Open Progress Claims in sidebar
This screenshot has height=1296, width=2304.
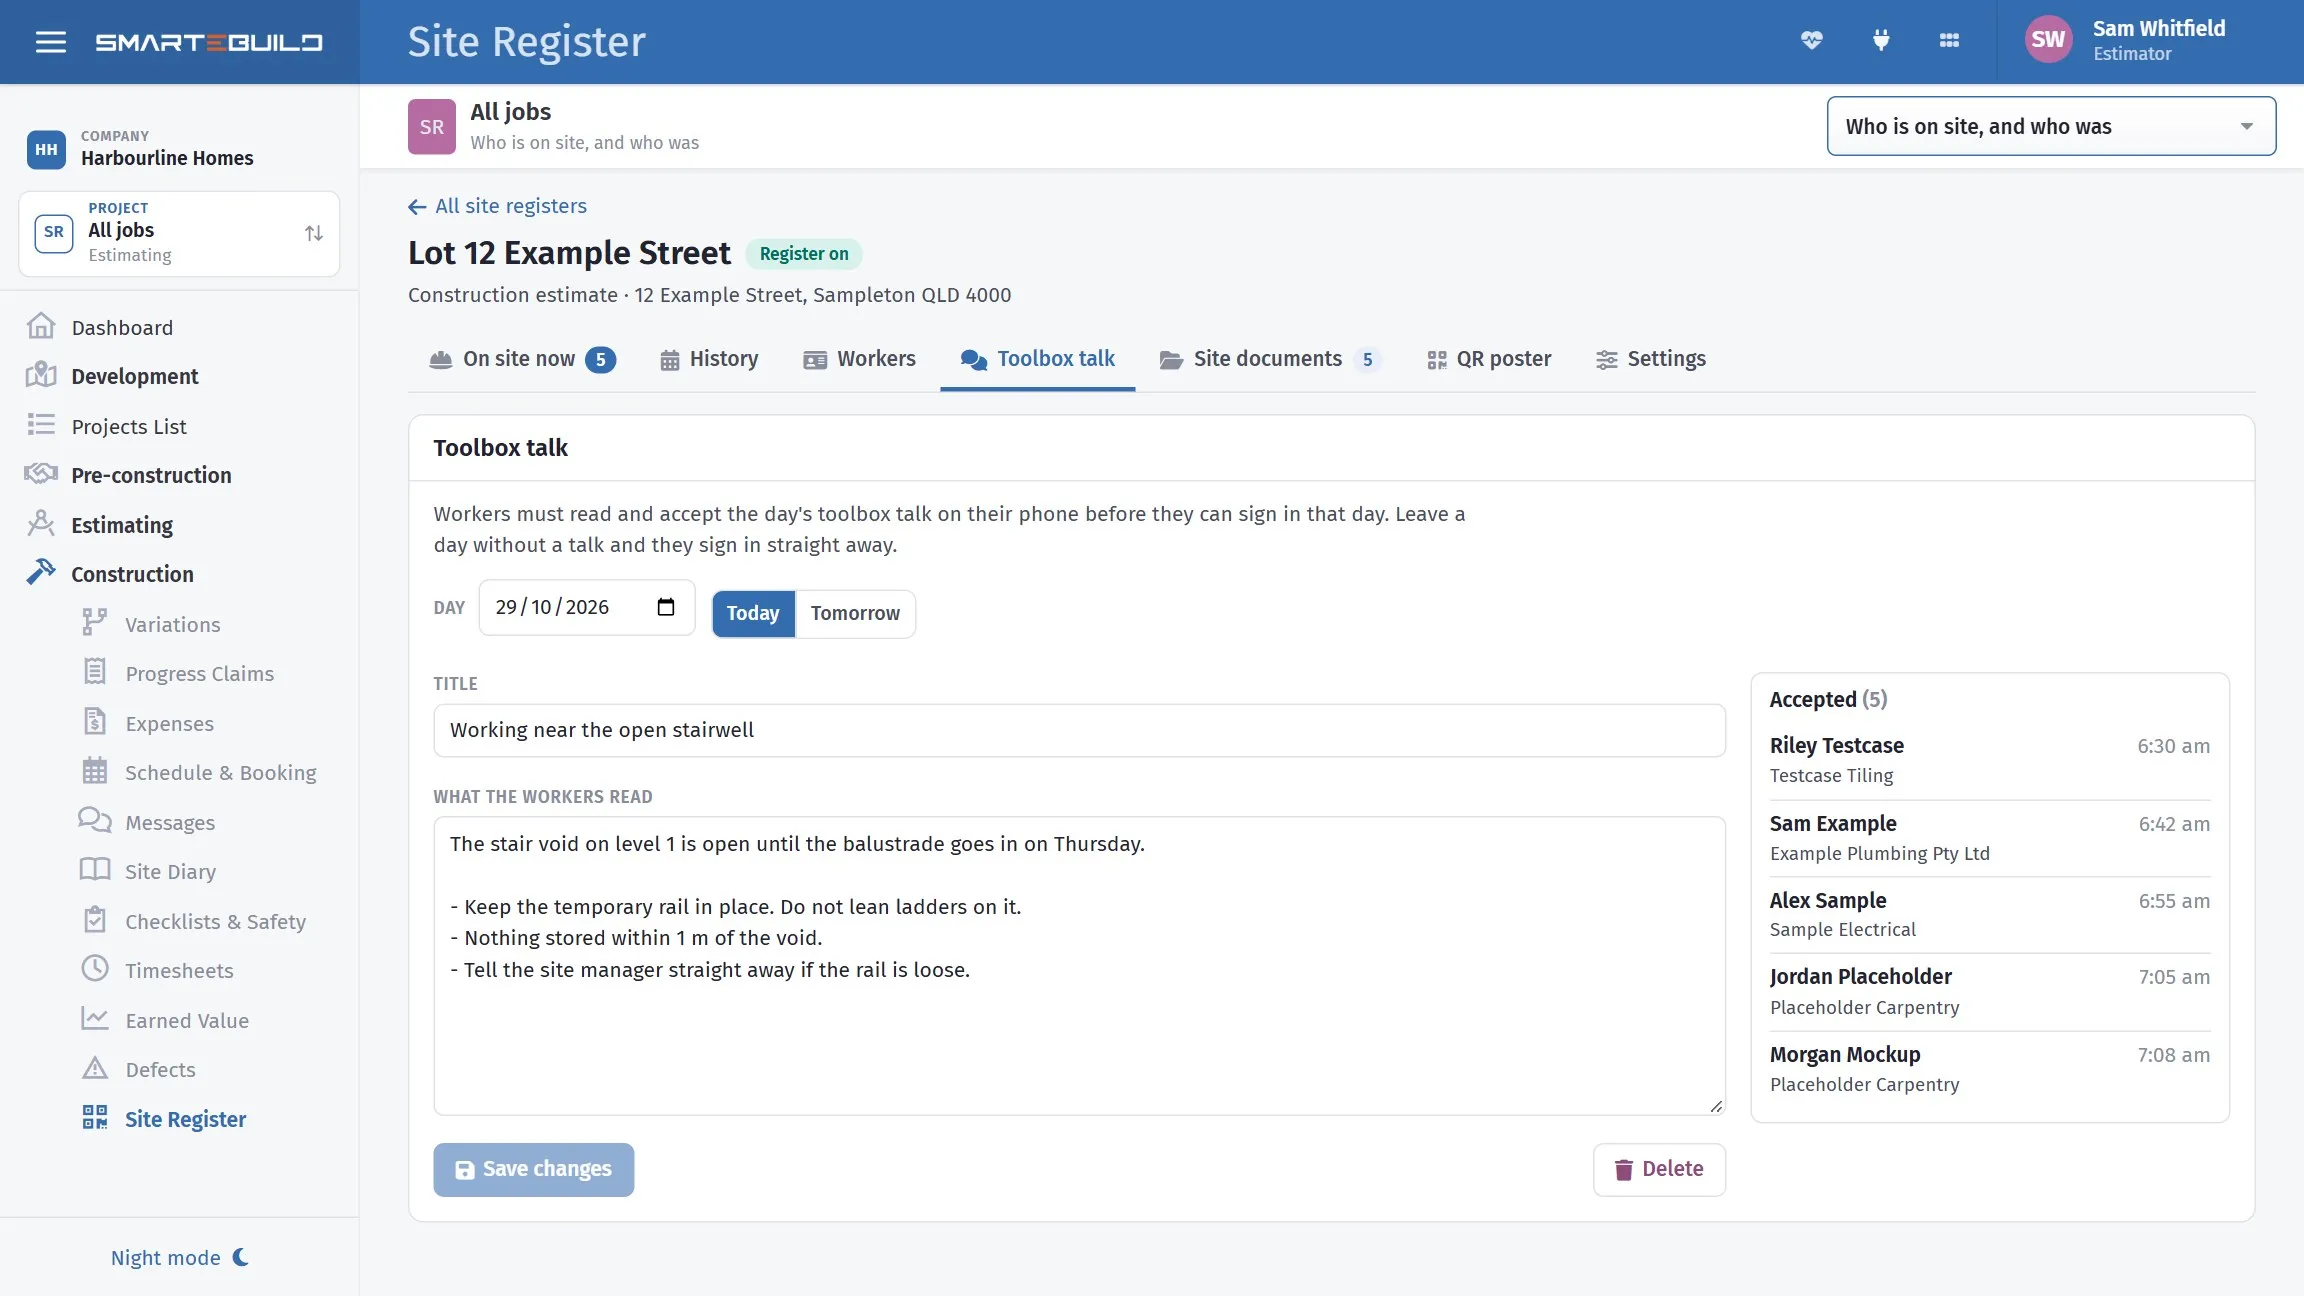(199, 673)
